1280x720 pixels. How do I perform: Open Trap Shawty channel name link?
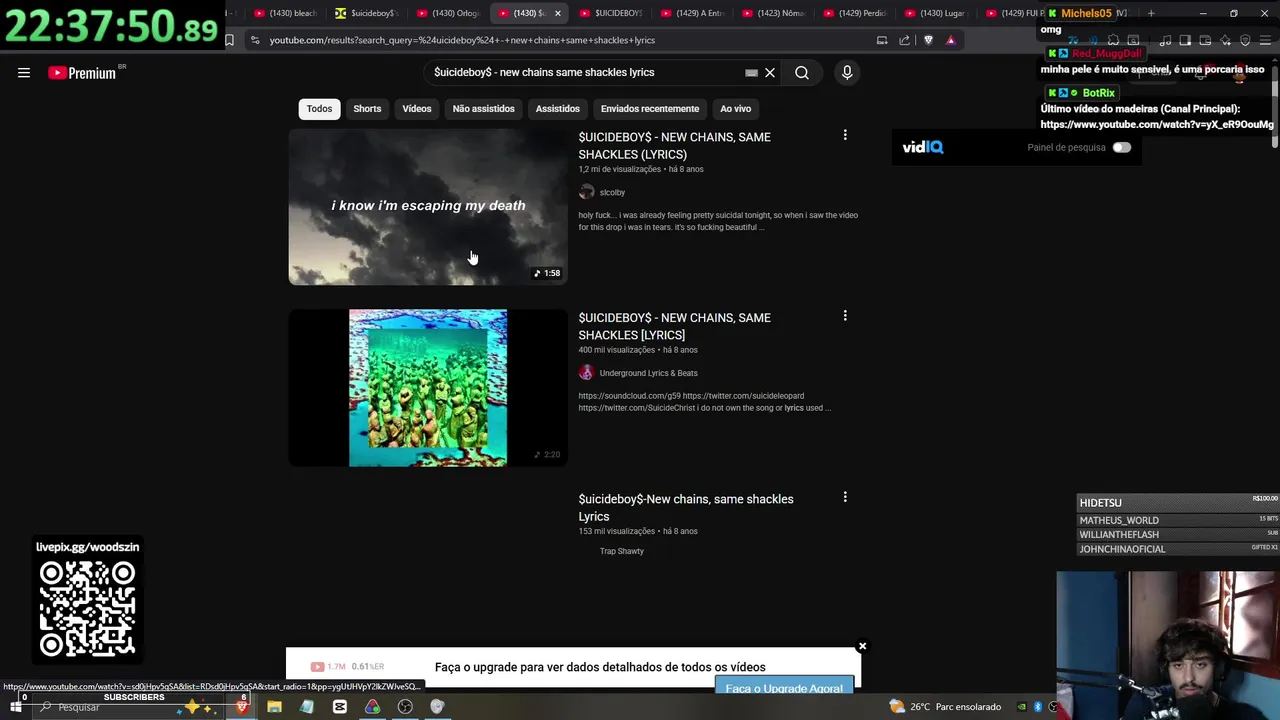click(622, 551)
